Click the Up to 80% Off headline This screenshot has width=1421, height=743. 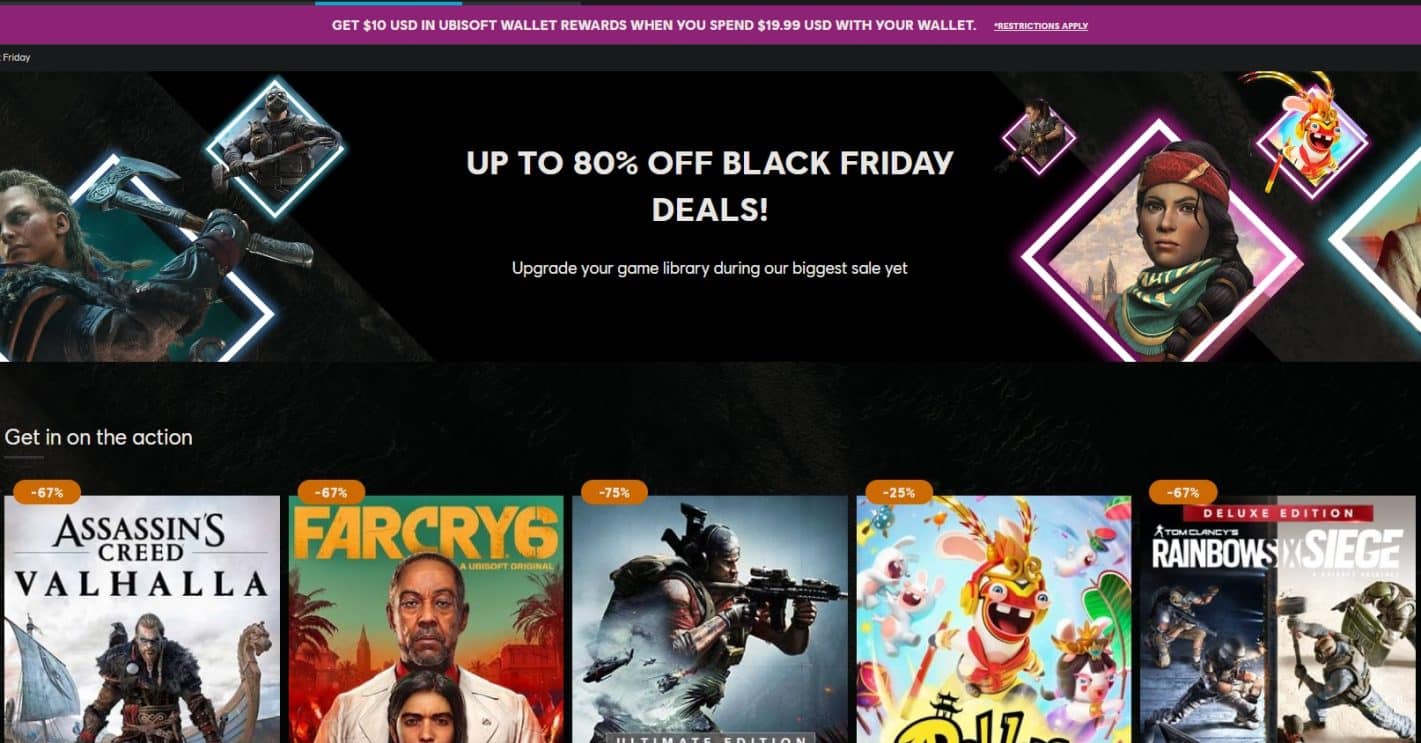(x=710, y=186)
